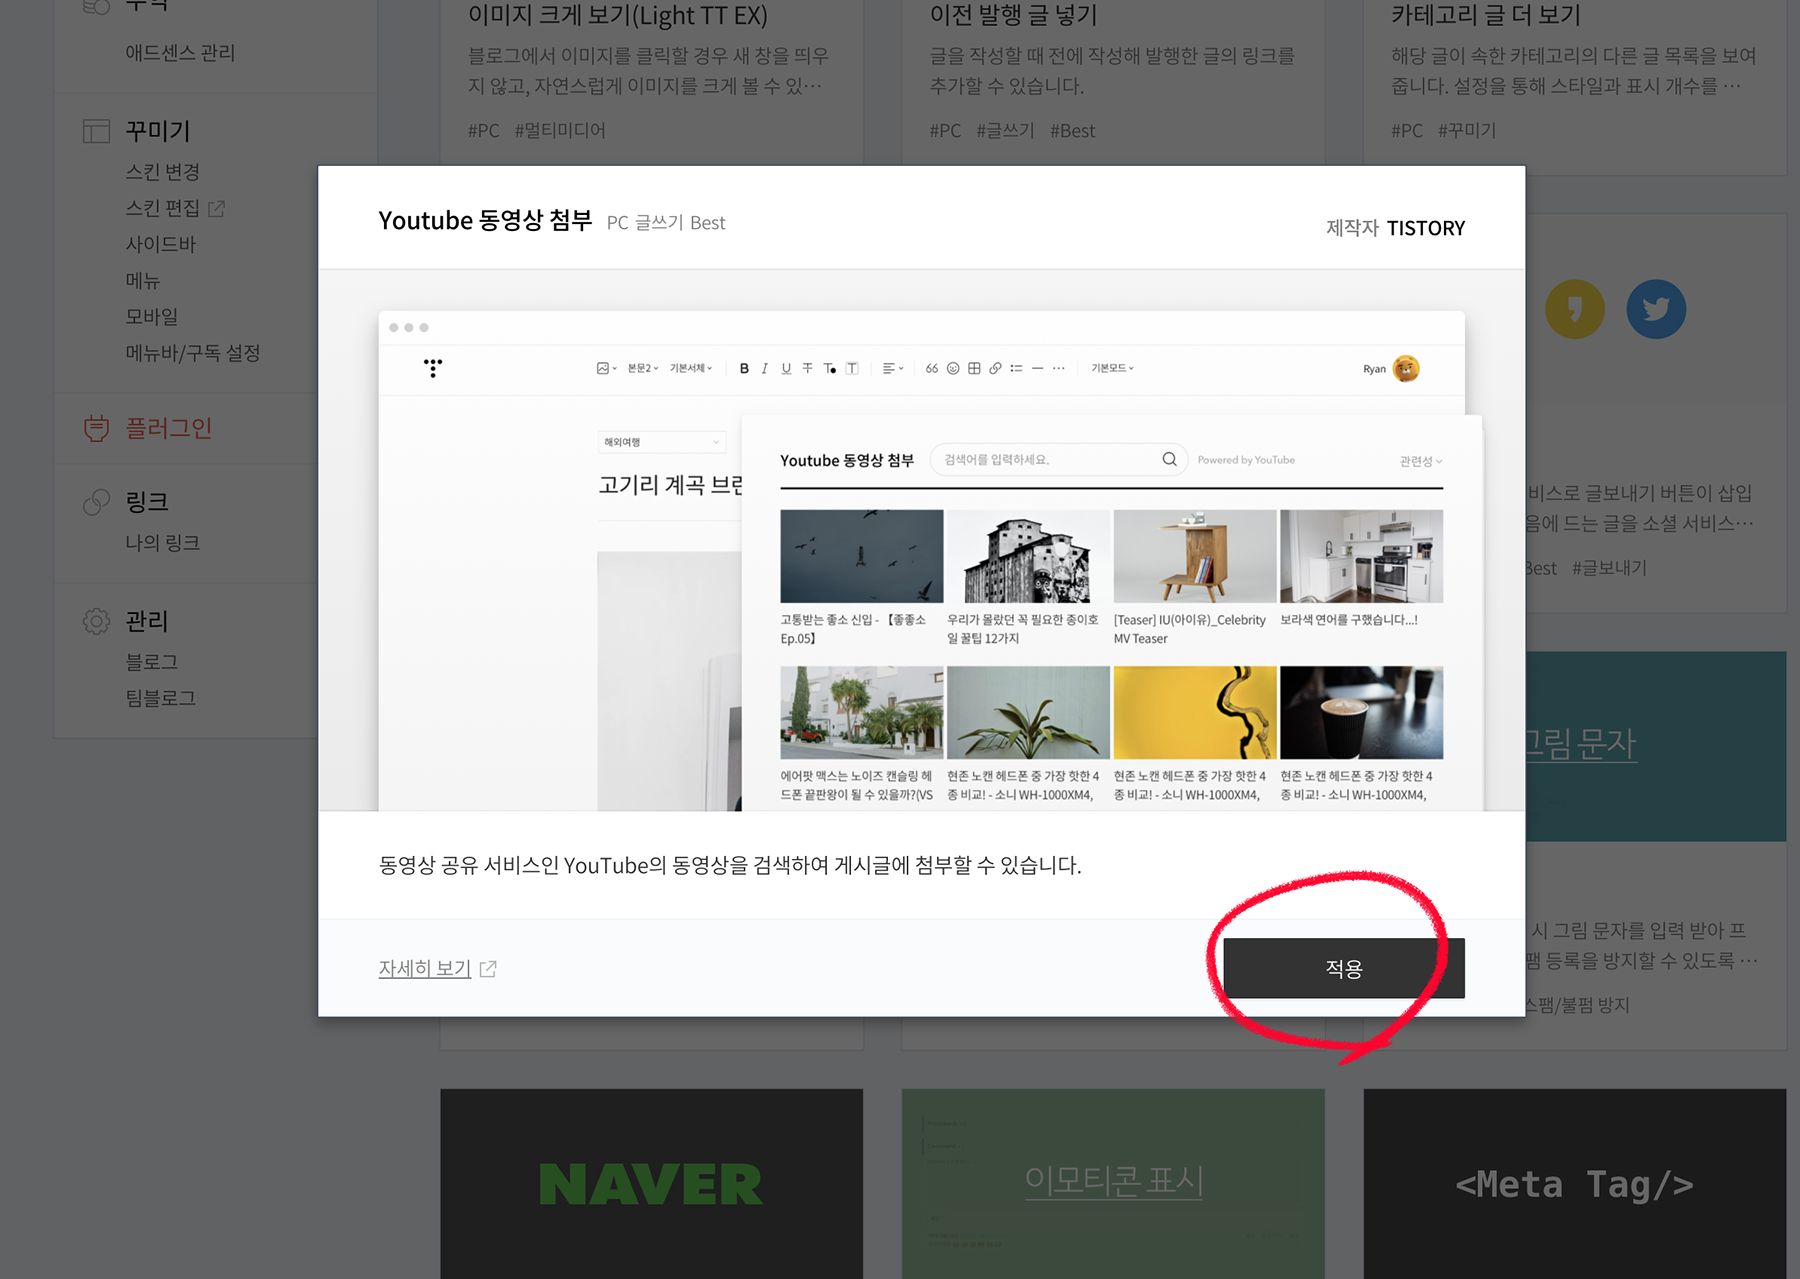The height and width of the screenshot is (1279, 1800).
Task: Open the 본문2 paragraph style dropdown
Action: [x=643, y=368]
